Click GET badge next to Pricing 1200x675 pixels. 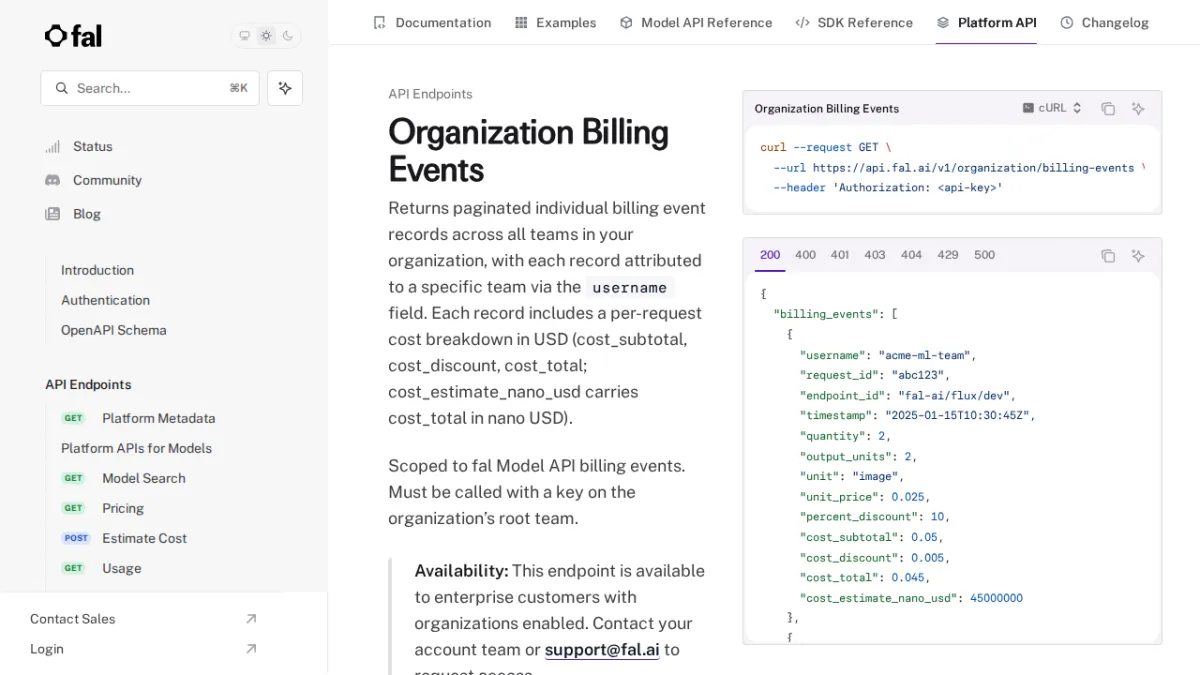(x=74, y=508)
